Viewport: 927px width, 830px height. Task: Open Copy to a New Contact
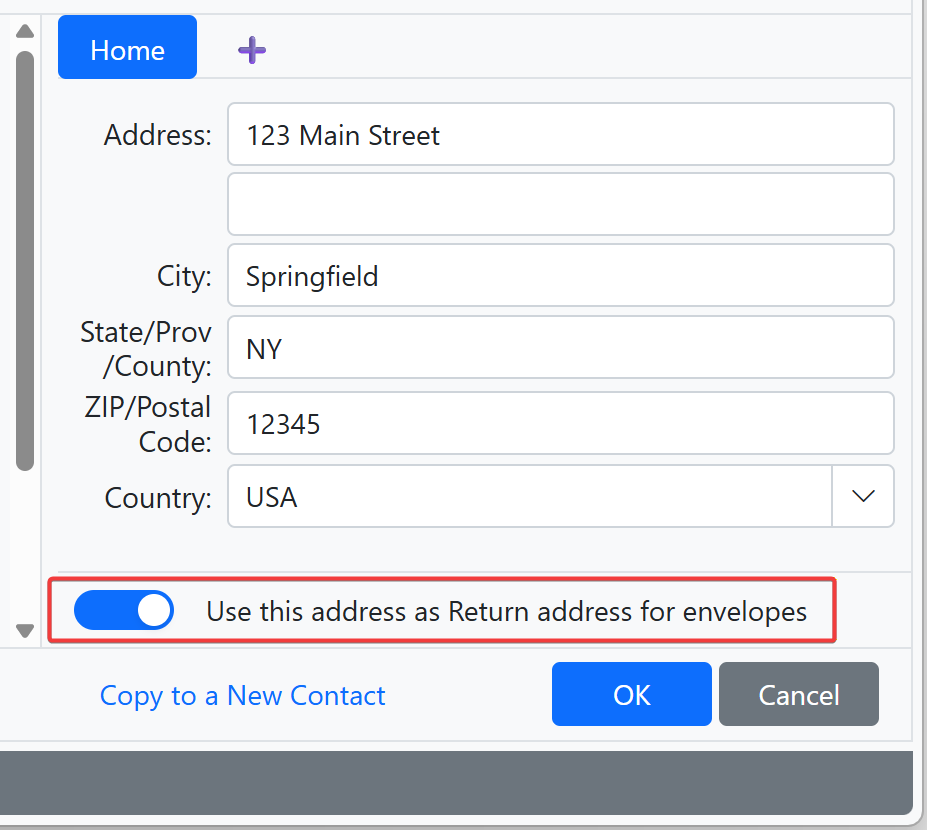(242, 696)
